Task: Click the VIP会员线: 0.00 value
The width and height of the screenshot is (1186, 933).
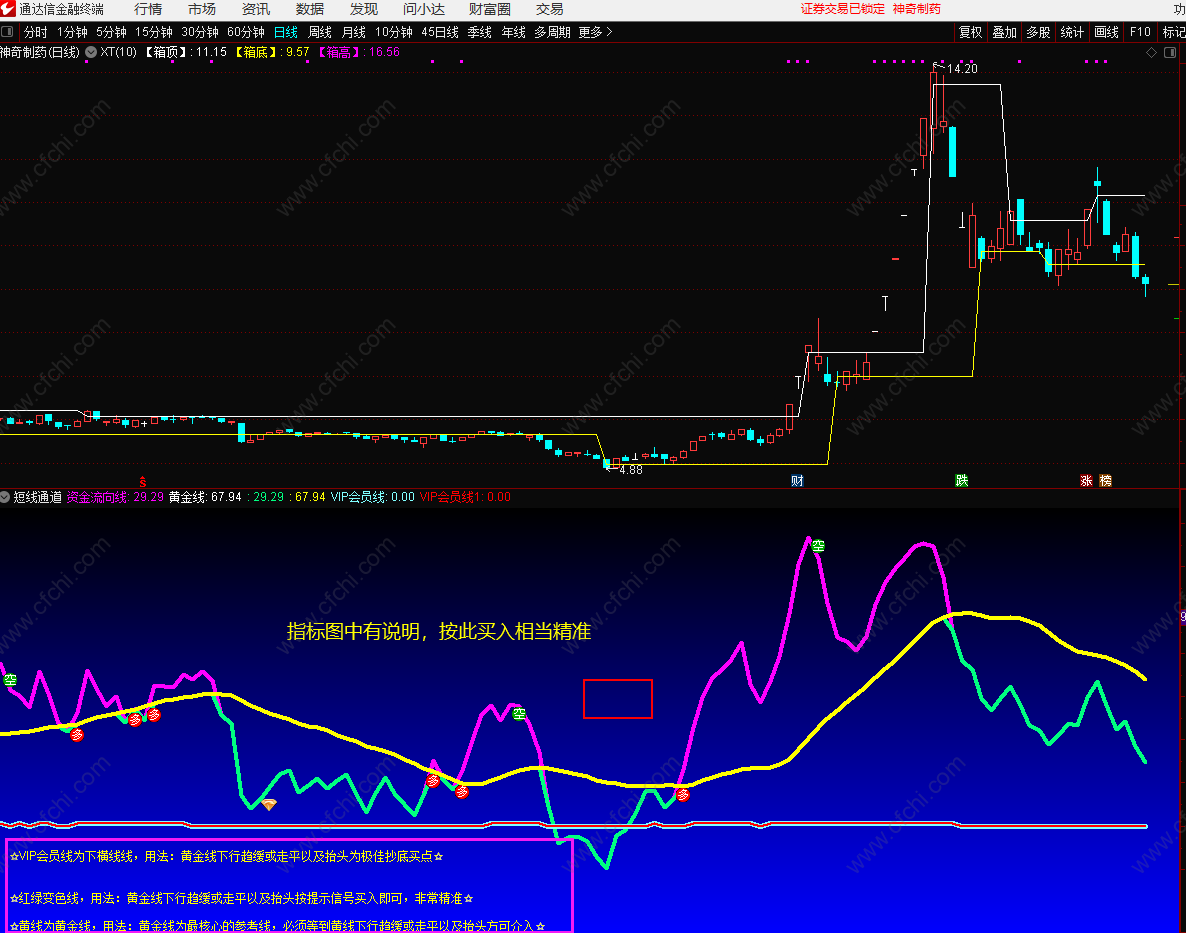Action: [373, 497]
